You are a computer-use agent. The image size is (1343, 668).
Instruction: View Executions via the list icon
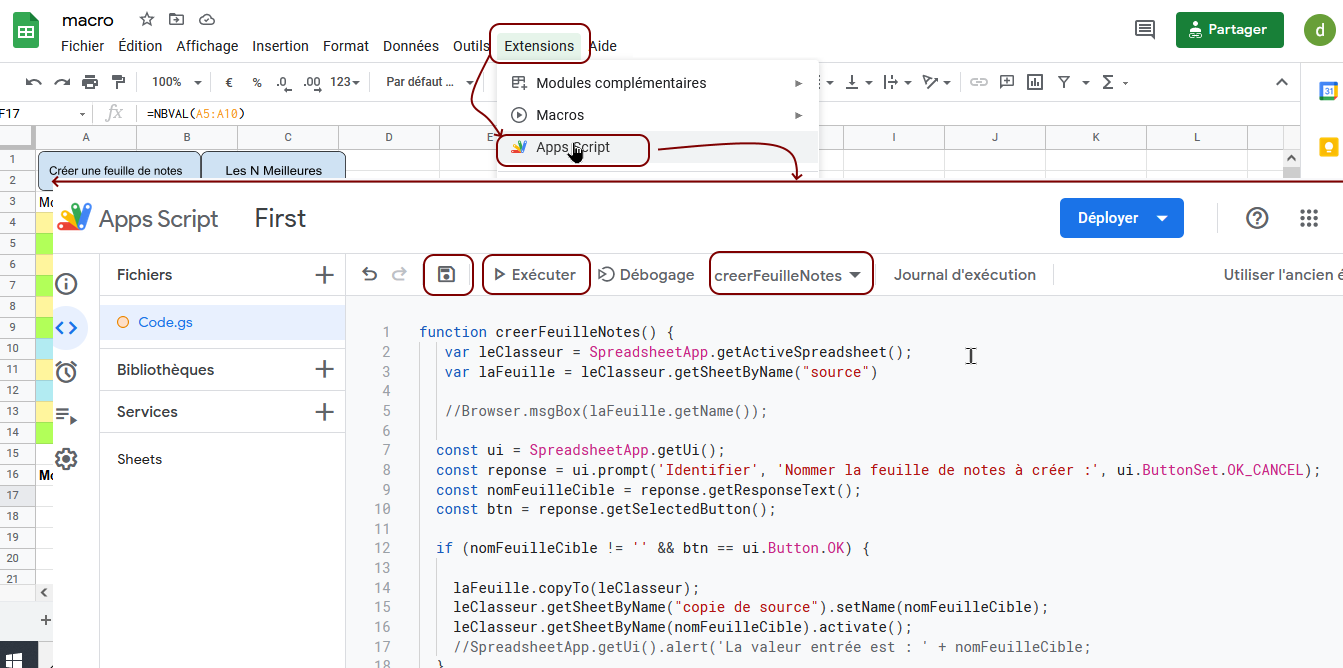pyautogui.click(x=66, y=414)
